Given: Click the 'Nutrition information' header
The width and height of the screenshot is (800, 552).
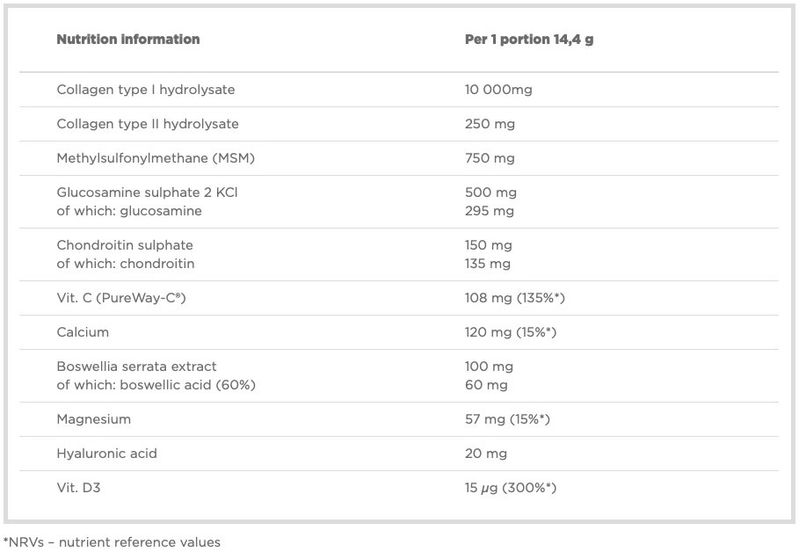Looking at the screenshot, I should coord(128,39).
